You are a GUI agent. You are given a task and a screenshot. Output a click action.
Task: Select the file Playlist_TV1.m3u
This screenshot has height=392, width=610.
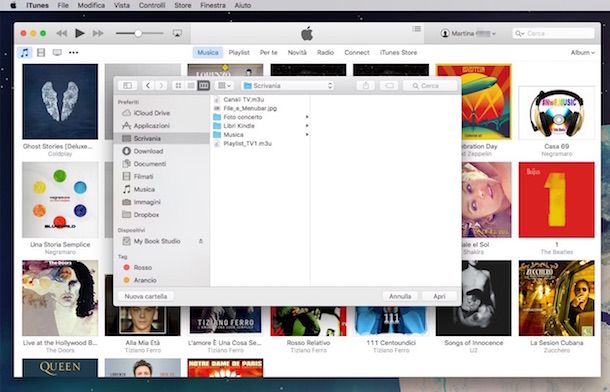pyautogui.click(x=247, y=144)
